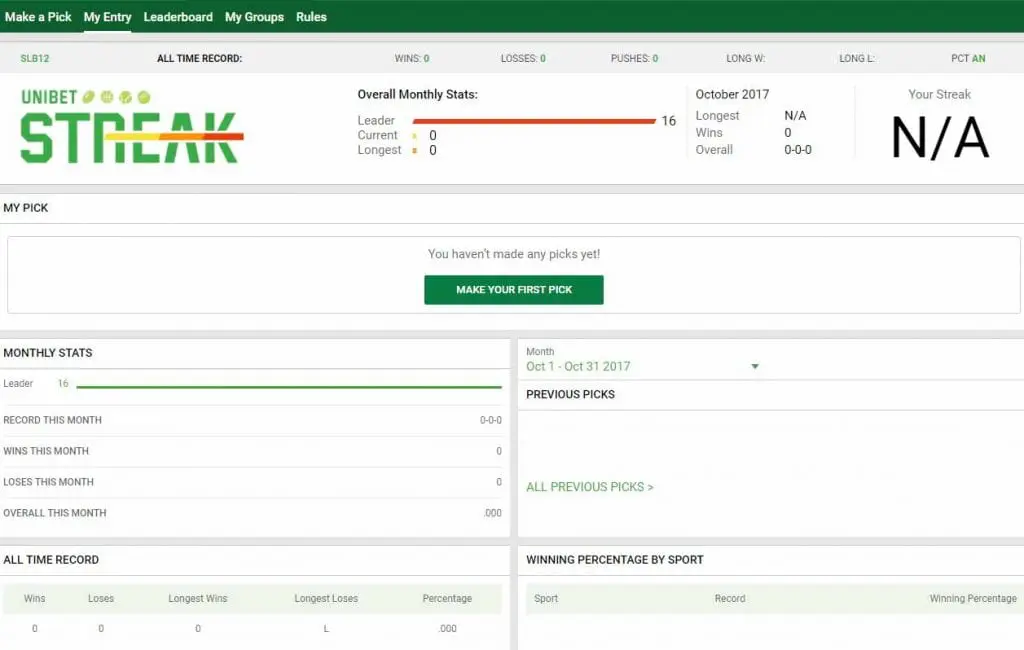Open the Rules tab

coord(311,17)
